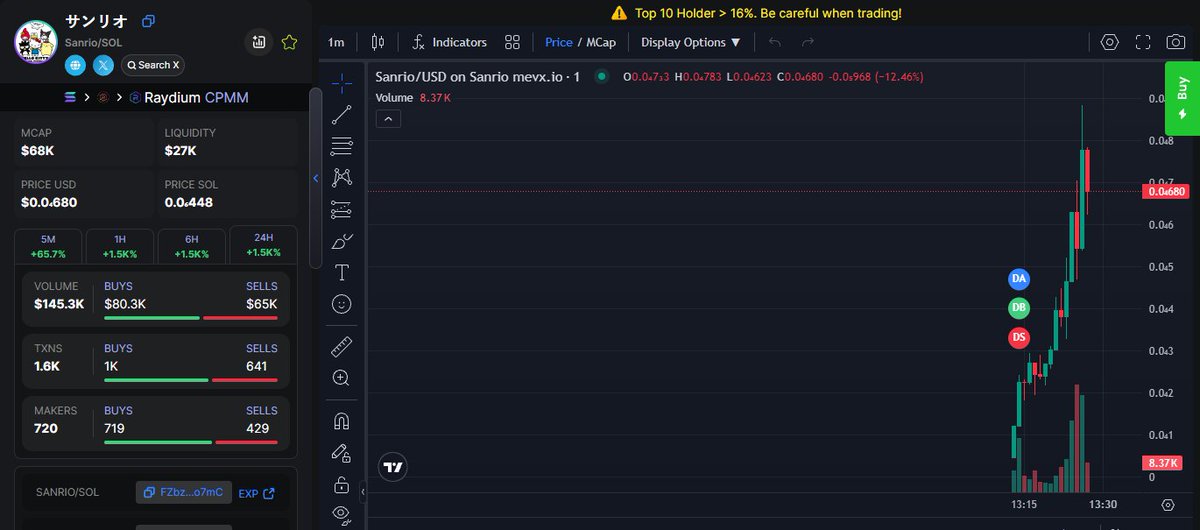This screenshot has width=1200, height=530.
Task: Open the token website globe icon
Action: (76, 65)
